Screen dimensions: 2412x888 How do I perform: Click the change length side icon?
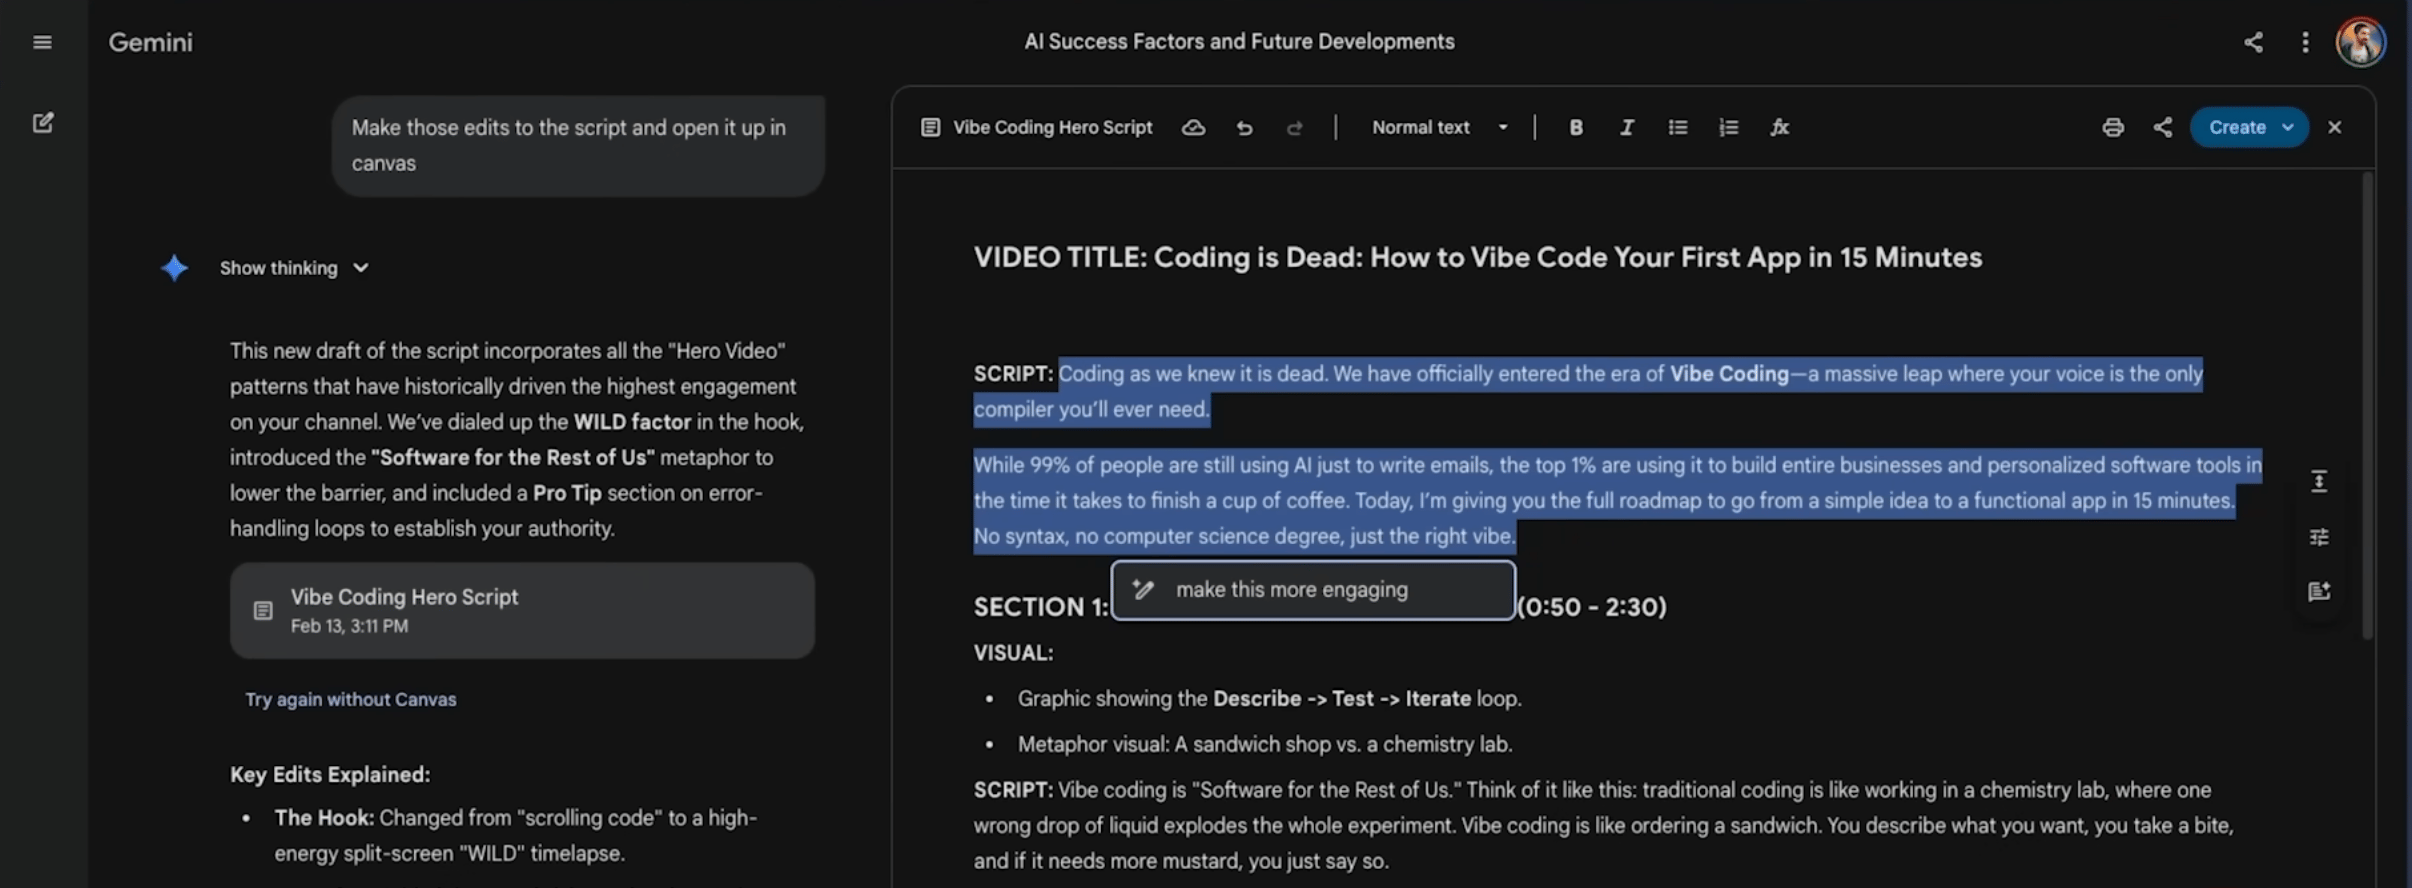coord(2318,482)
